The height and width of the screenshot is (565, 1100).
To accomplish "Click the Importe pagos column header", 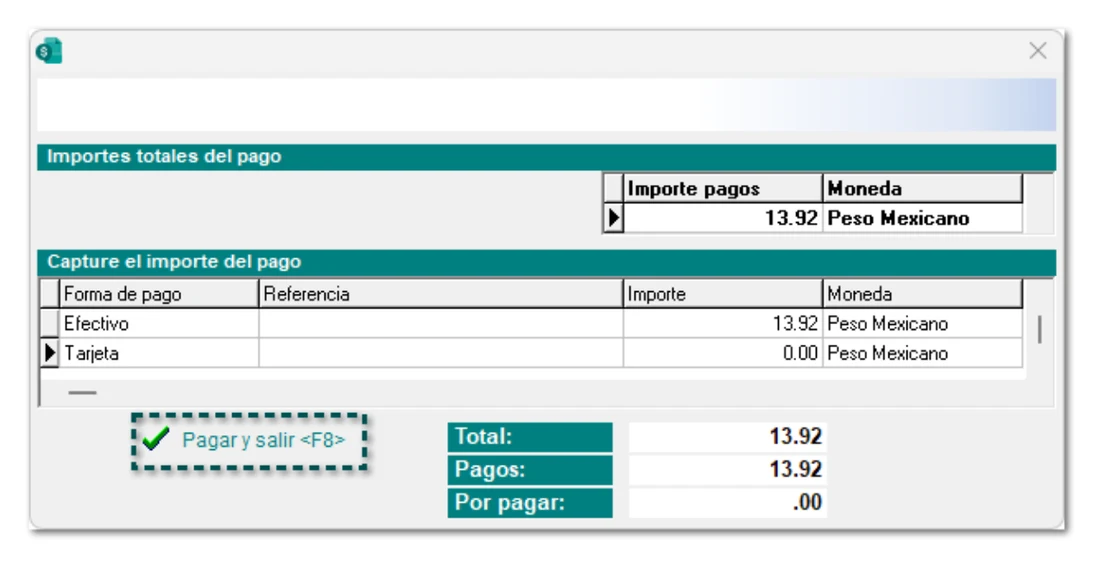I will pyautogui.click(x=723, y=189).
